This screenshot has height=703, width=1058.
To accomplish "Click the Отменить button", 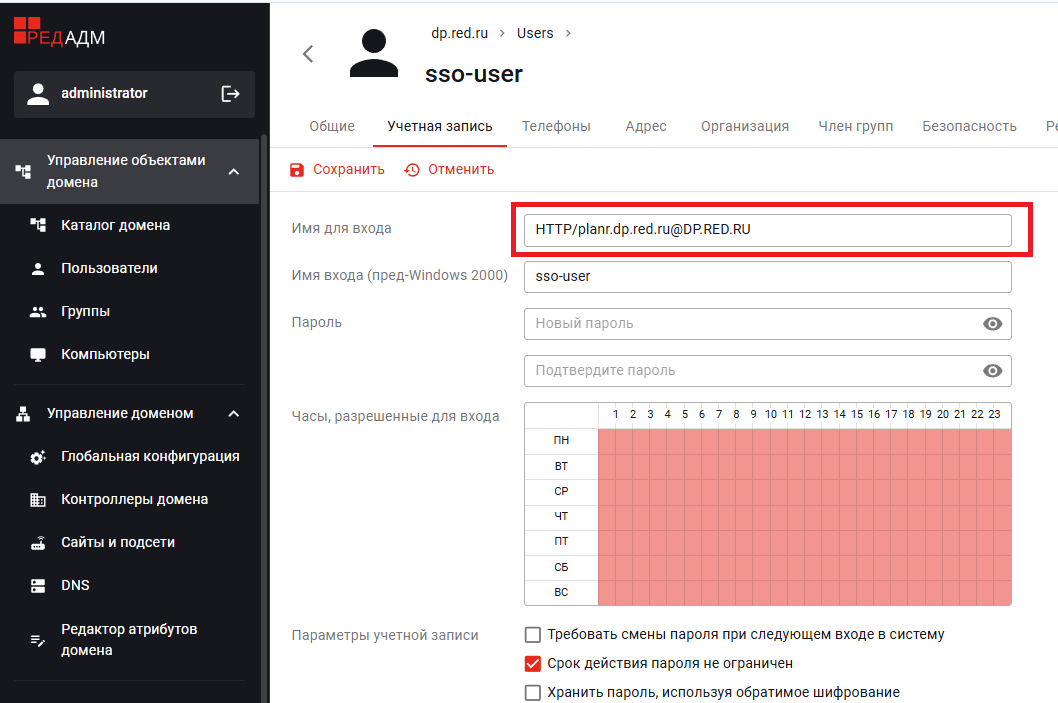I will click(x=450, y=170).
